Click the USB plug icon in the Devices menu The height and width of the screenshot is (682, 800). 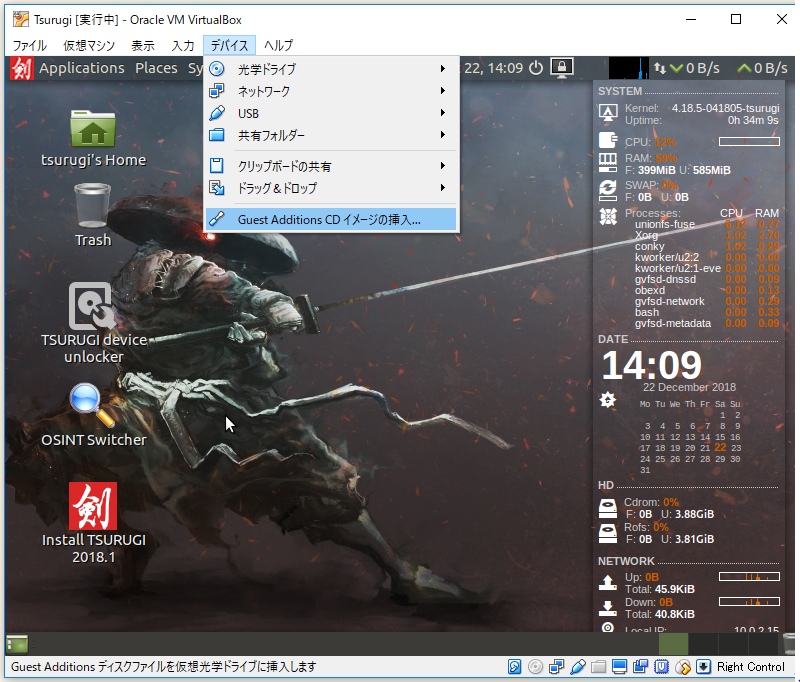tap(217, 113)
